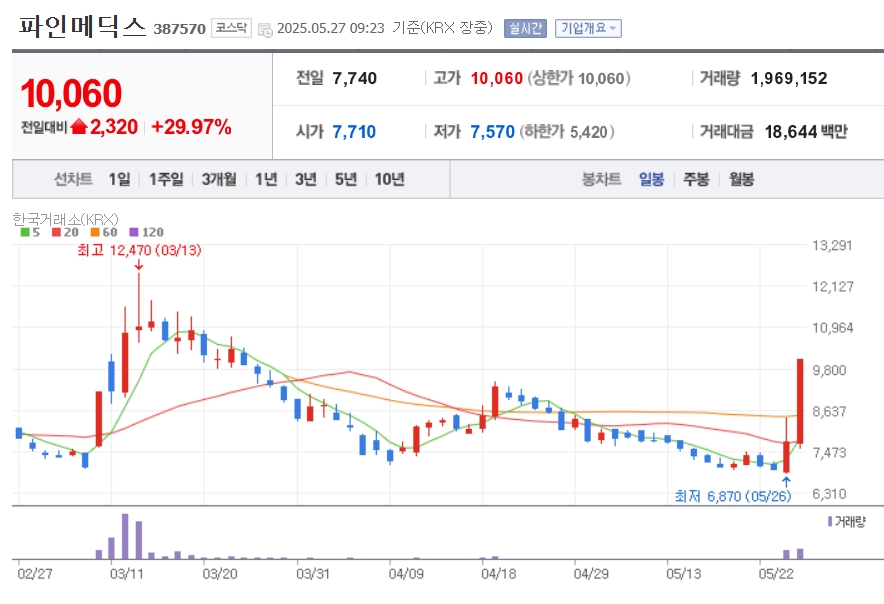Click the 거래대금 18,644 백만 value

[806, 132]
